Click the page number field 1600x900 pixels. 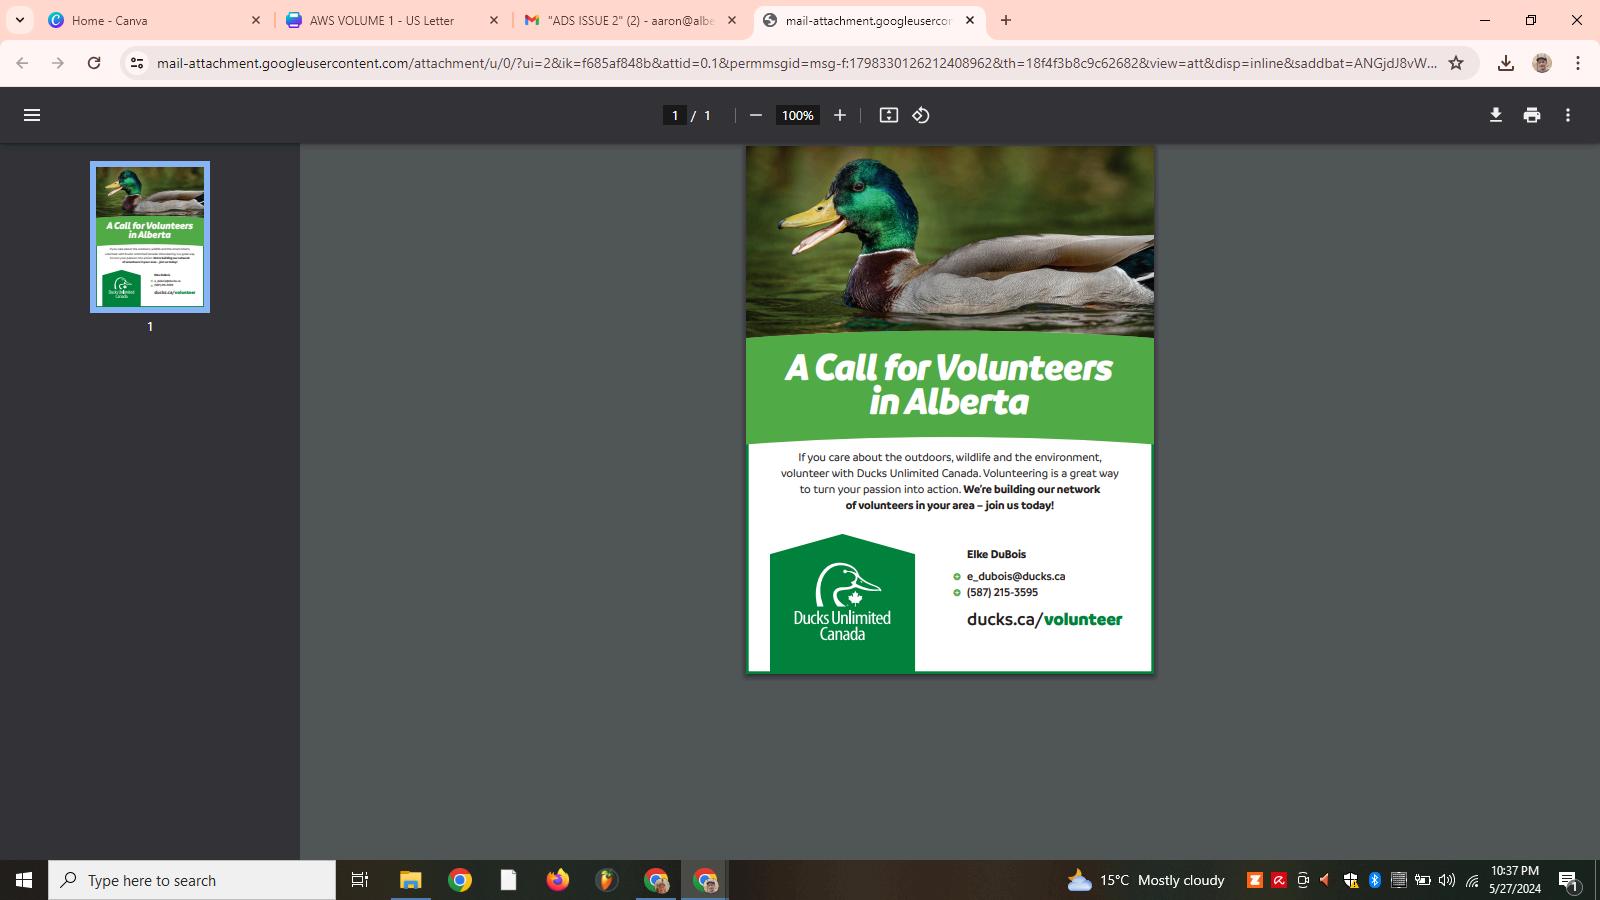click(x=675, y=115)
